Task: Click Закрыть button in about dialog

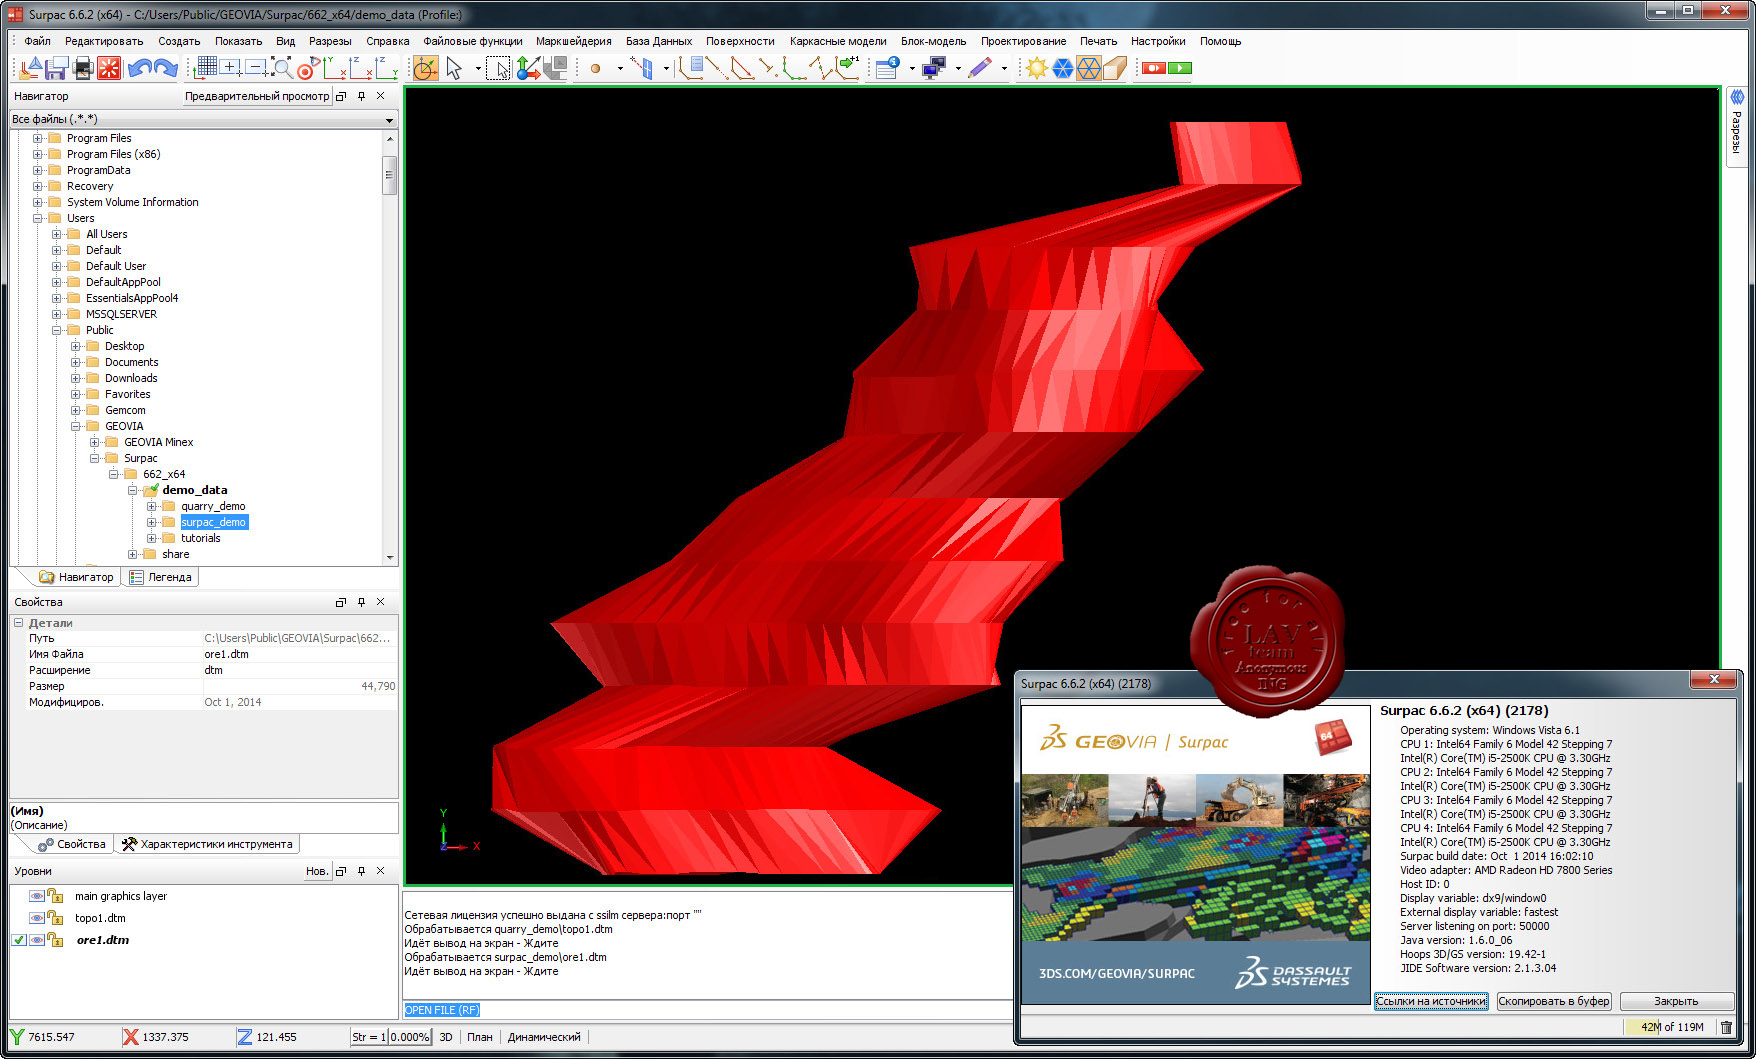Action: click(1676, 1001)
